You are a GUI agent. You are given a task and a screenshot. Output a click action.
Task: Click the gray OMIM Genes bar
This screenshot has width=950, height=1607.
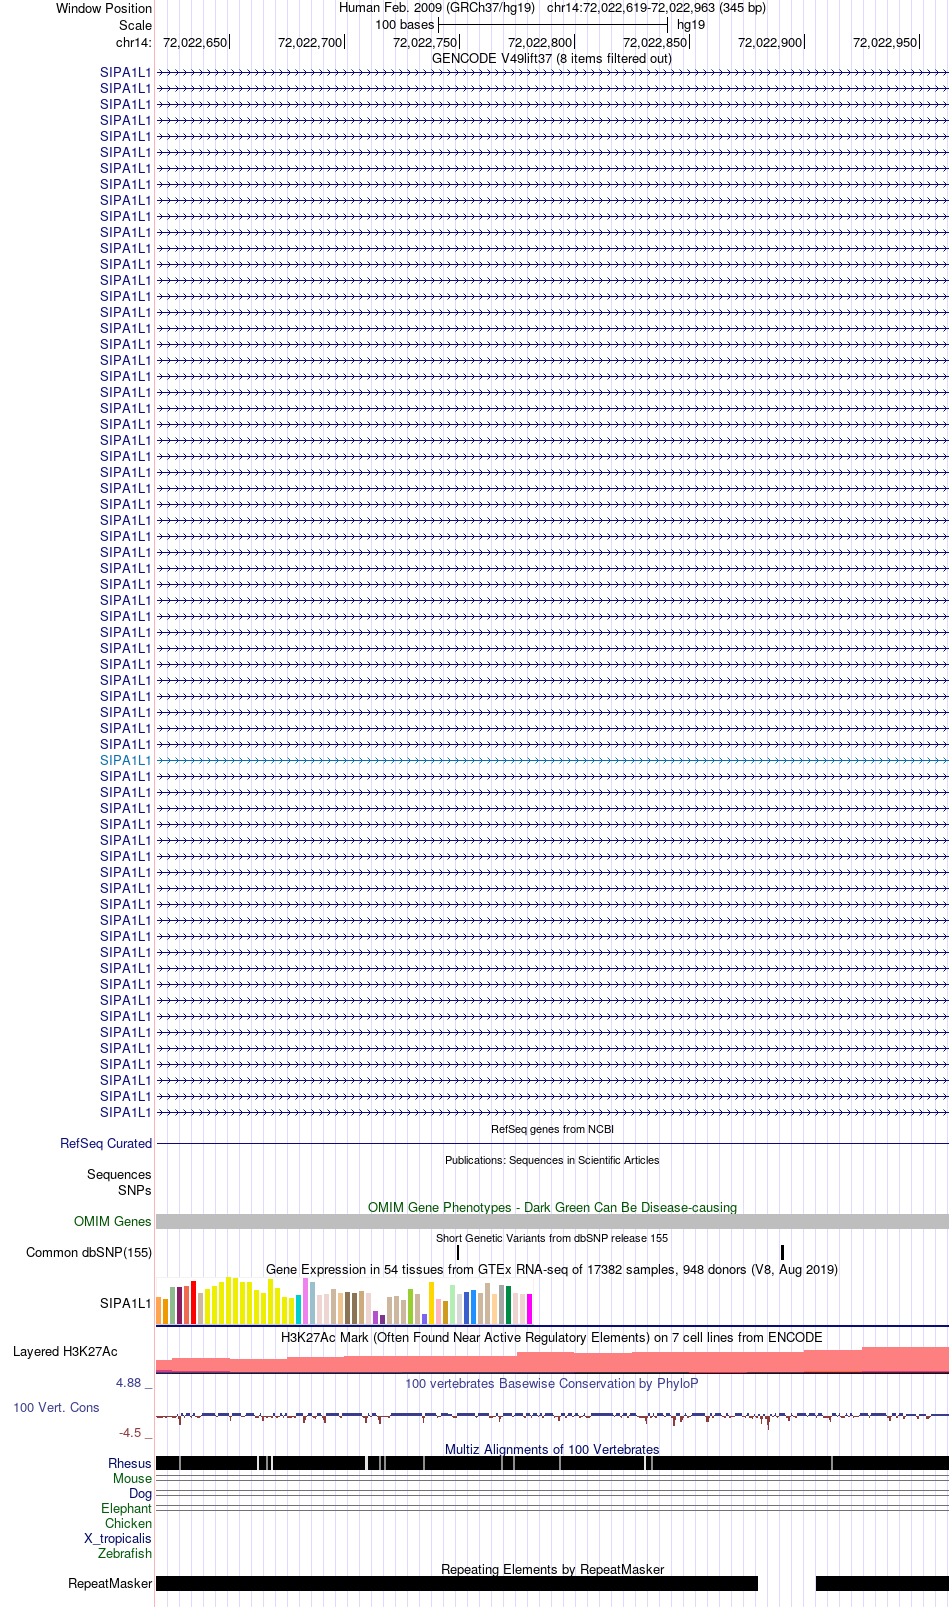click(x=552, y=1222)
